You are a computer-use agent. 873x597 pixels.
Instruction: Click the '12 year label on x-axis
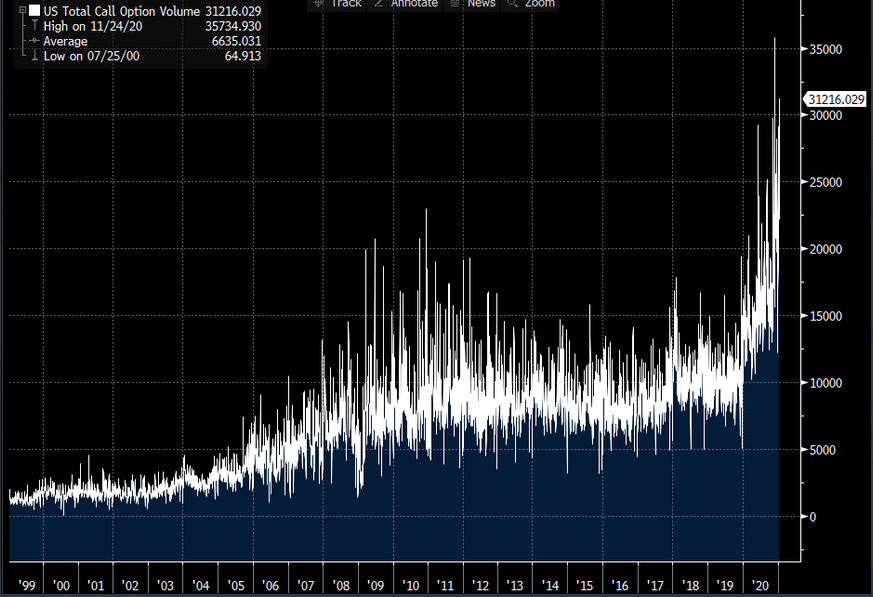click(x=480, y=586)
